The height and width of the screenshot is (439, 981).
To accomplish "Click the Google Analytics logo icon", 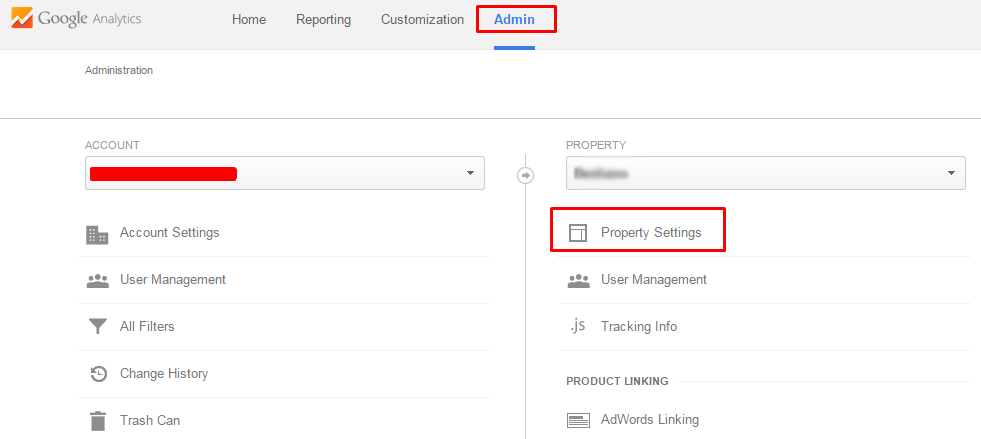I will (20, 19).
